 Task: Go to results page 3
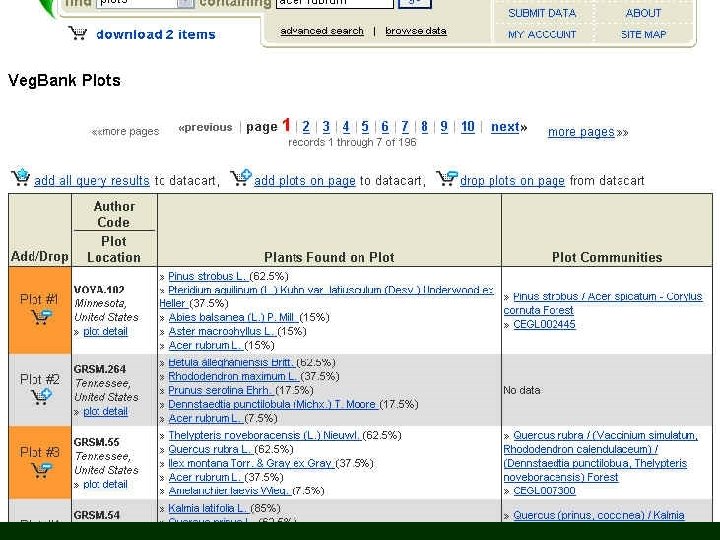326,127
